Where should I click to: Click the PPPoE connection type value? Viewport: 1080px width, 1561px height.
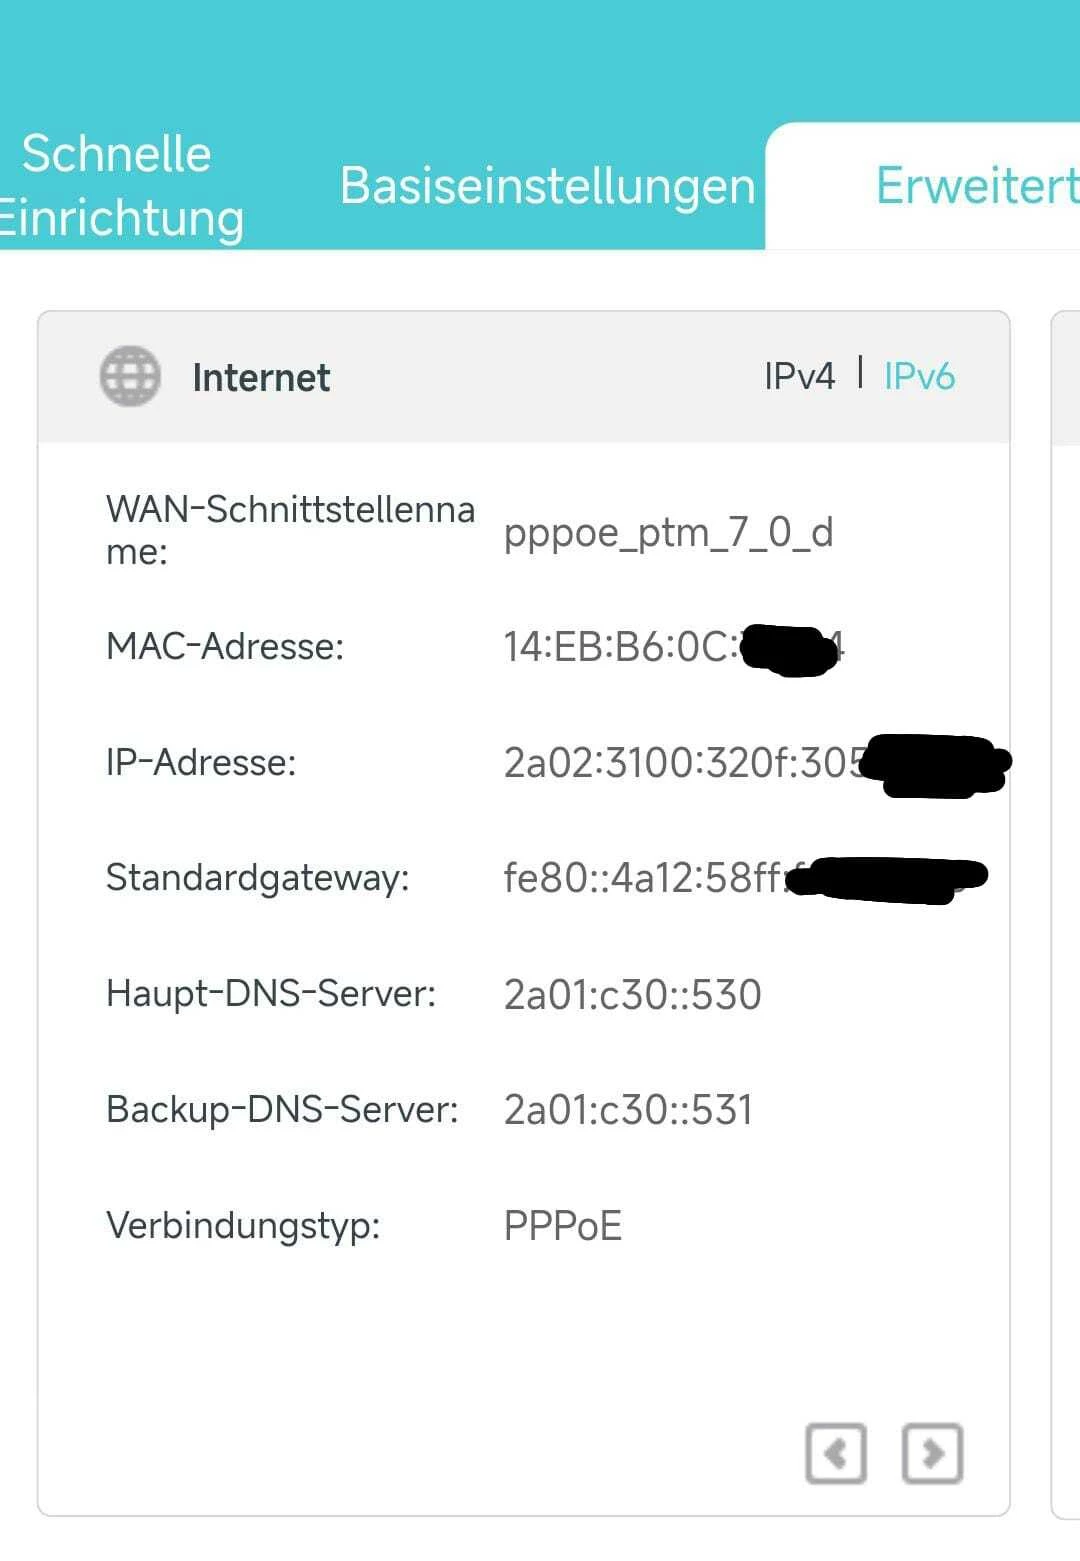click(x=563, y=1226)
